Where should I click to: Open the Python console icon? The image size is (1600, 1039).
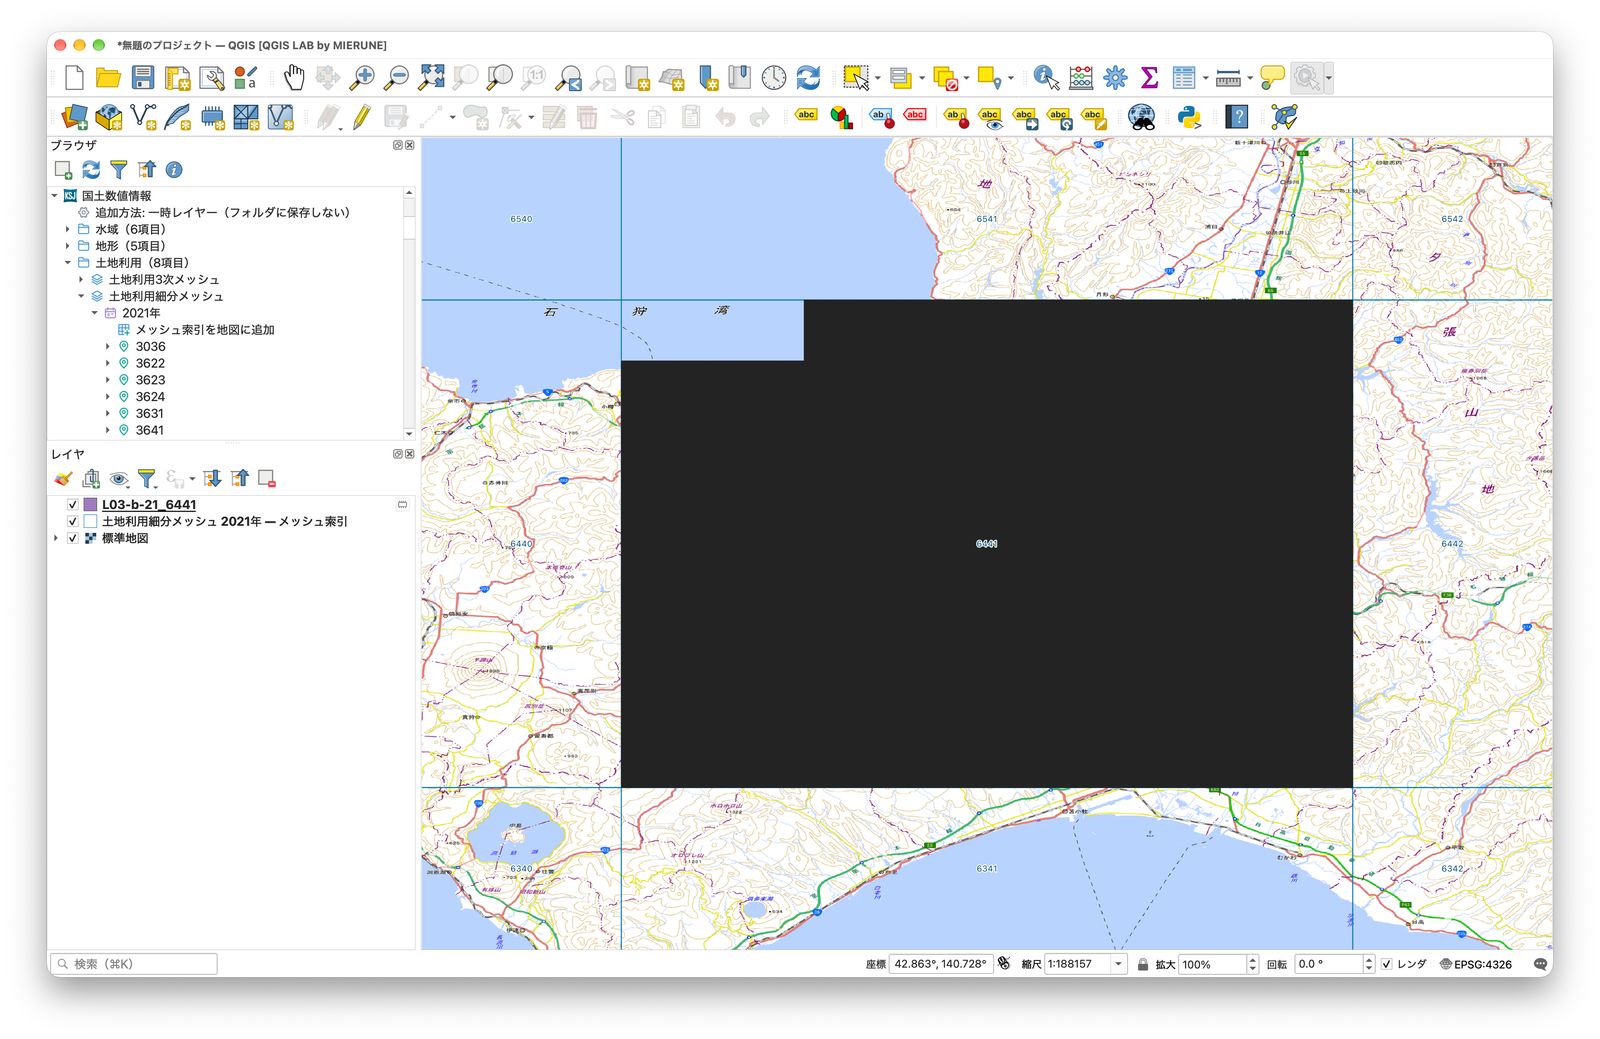point(1189,117)
